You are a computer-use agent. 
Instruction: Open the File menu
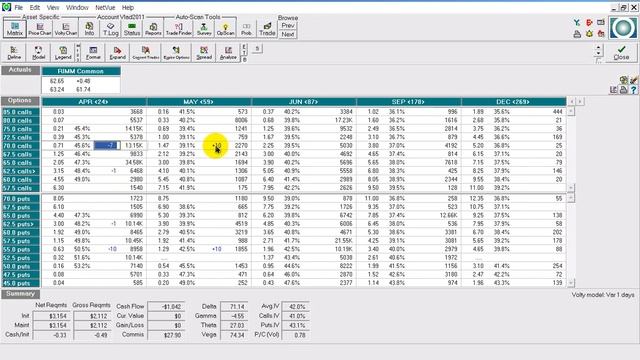coord(19,7)
